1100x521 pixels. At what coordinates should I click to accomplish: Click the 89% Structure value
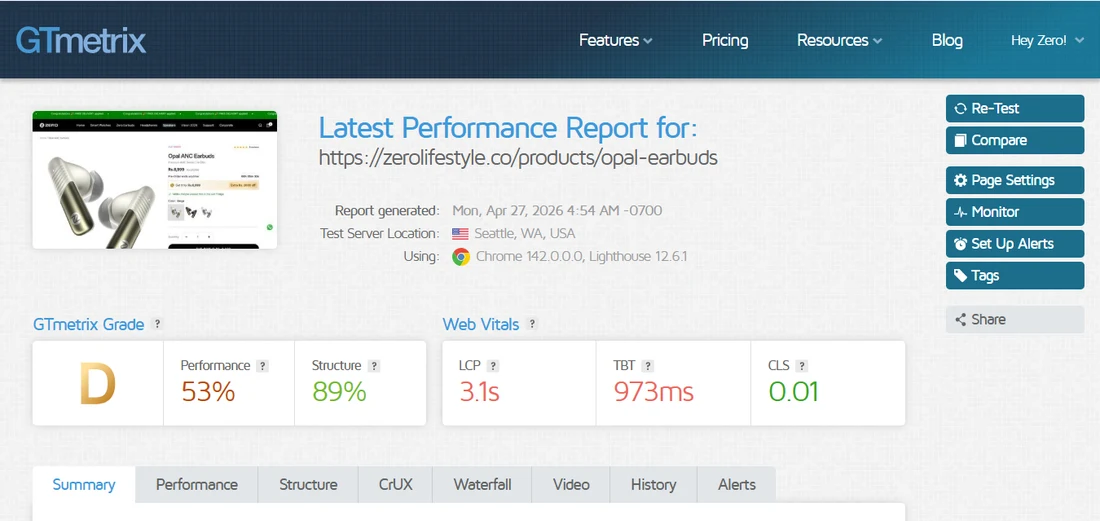pos(339,391)
